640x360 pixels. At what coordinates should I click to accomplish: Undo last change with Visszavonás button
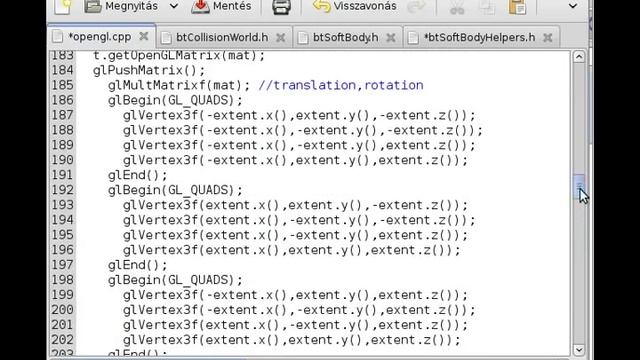pyautogui.click(x=355, y=7)
